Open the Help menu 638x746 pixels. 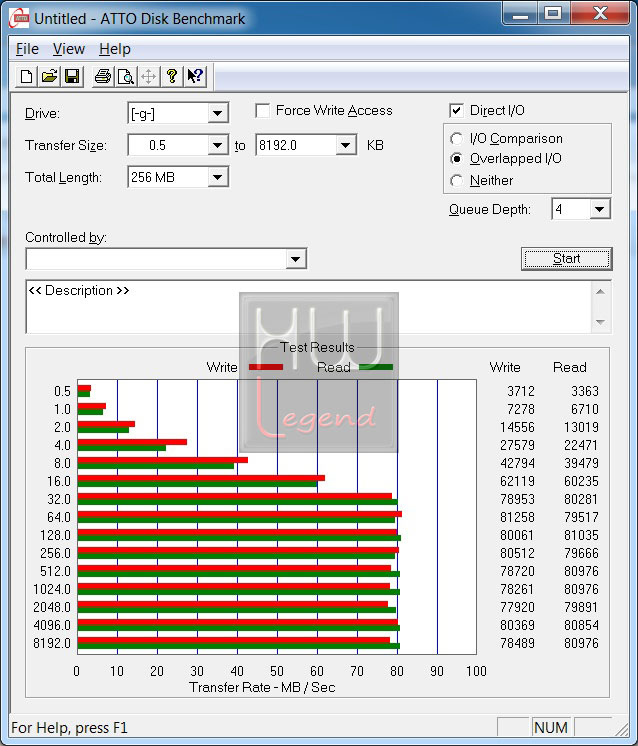click(x=115, y=49)
